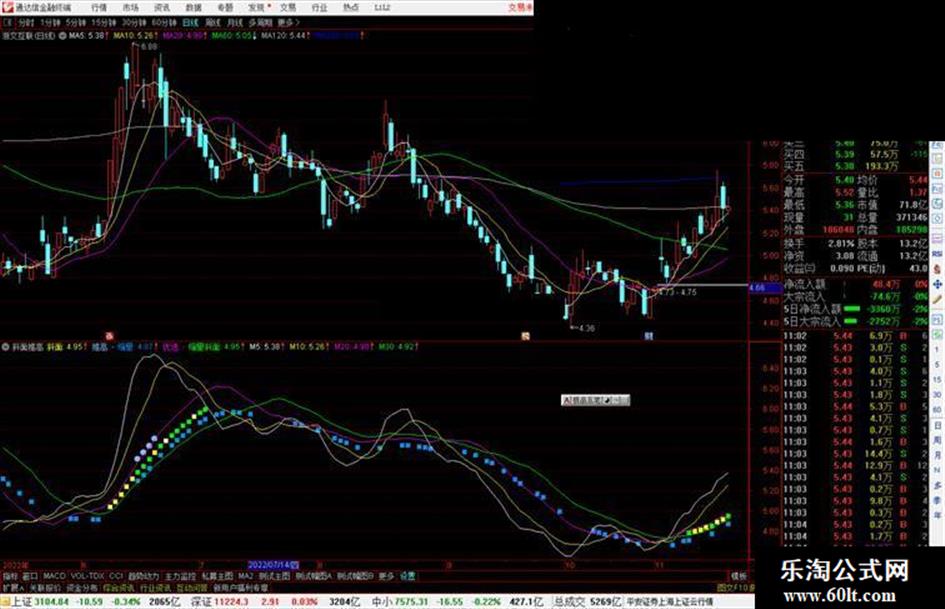945x609 pixels.
Task: Click the sidebar 日 period button
Action: [x=937, y=425]
